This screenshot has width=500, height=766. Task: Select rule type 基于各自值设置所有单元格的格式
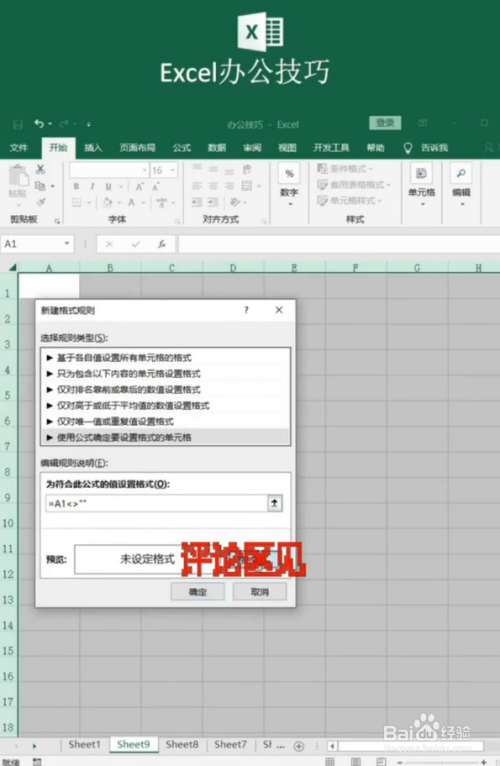coord(166,358)
